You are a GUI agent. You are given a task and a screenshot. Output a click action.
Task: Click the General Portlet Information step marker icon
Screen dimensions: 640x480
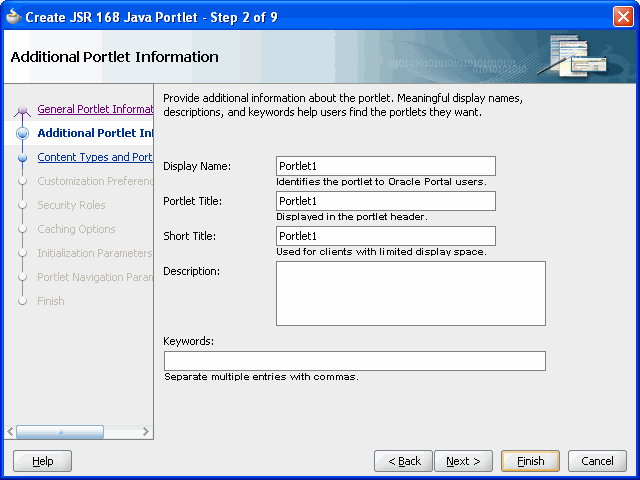pos(22,110)
